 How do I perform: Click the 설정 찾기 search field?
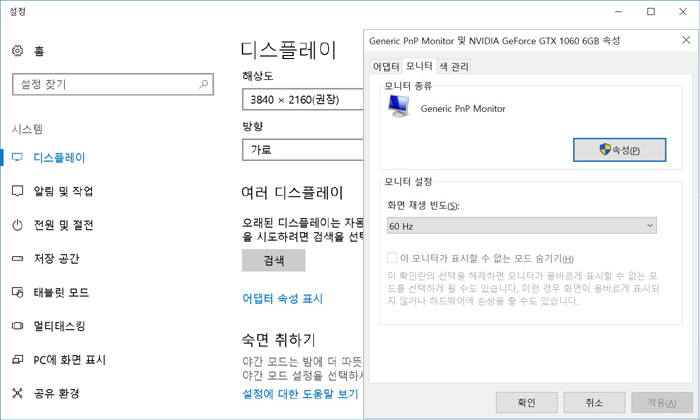tap(111, 86)
